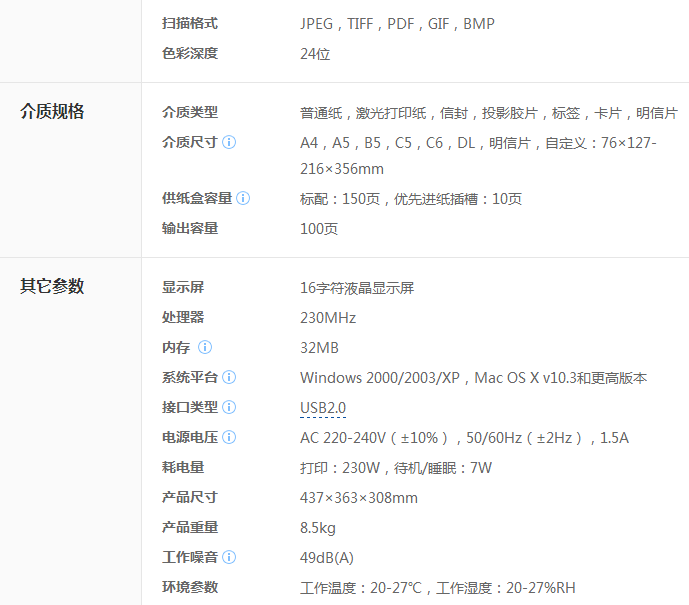Click the 437×363×308mm product size value

(x=359, y=497)
